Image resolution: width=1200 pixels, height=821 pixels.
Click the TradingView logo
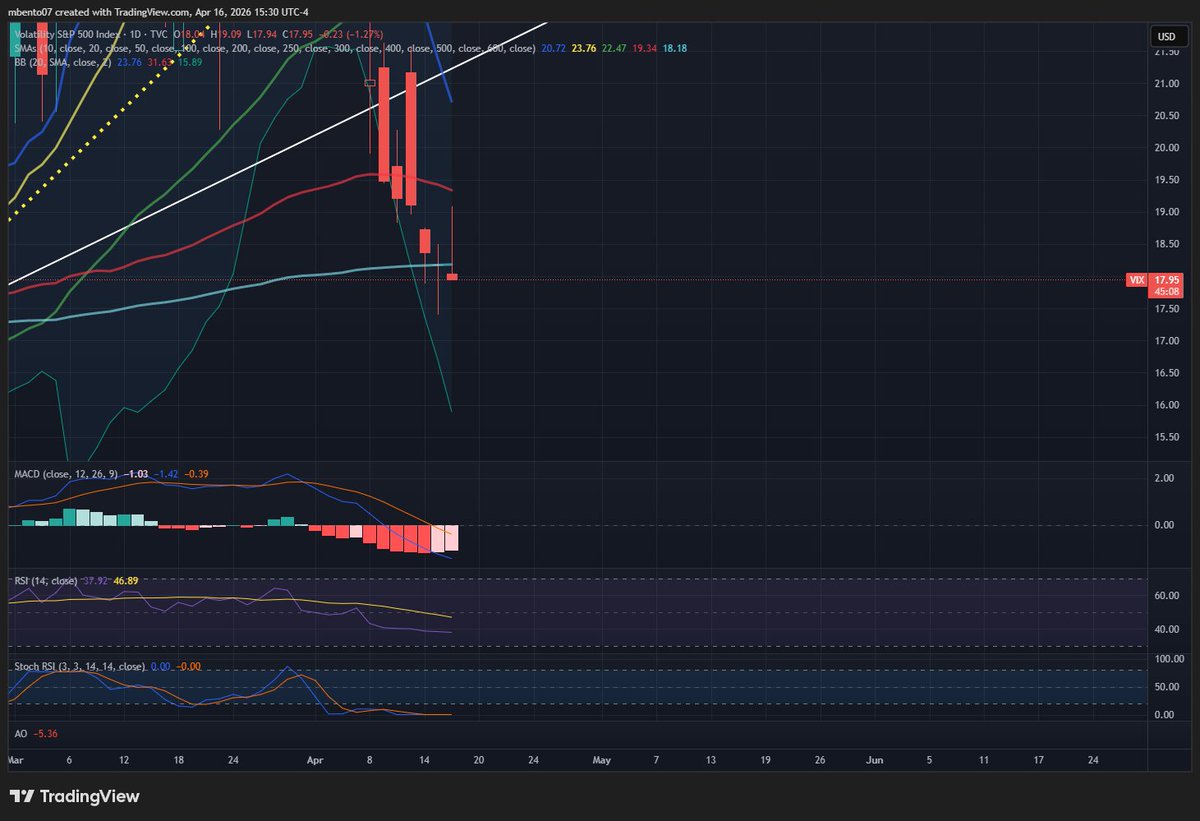coord(75,797)
